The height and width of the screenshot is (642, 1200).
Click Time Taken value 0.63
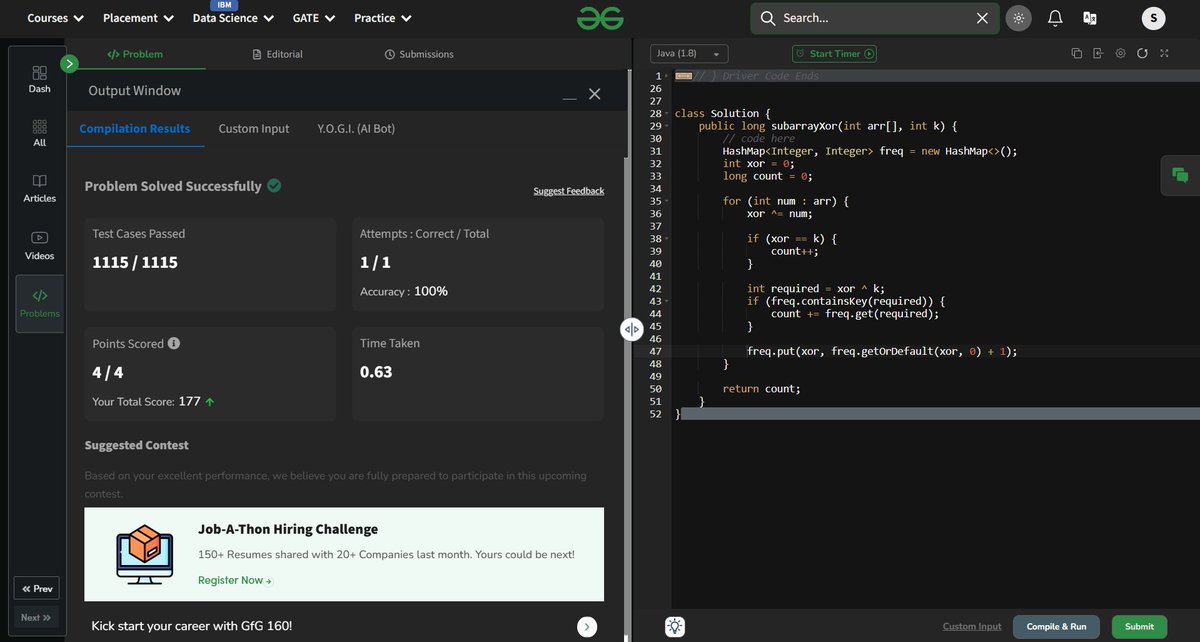[x=376, y=372]
